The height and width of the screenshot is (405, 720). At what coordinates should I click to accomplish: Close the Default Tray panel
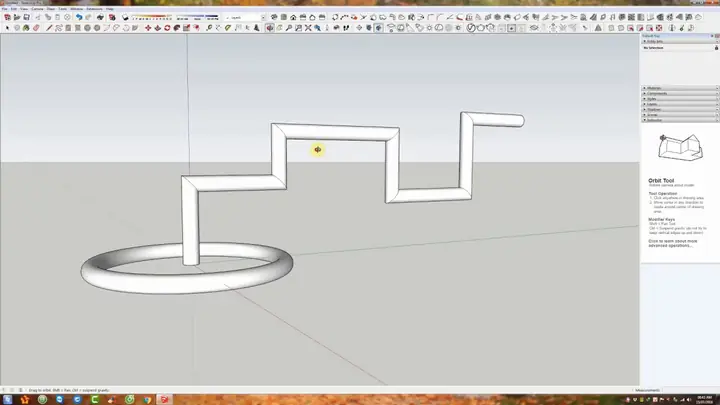click(x=717, y=36)
